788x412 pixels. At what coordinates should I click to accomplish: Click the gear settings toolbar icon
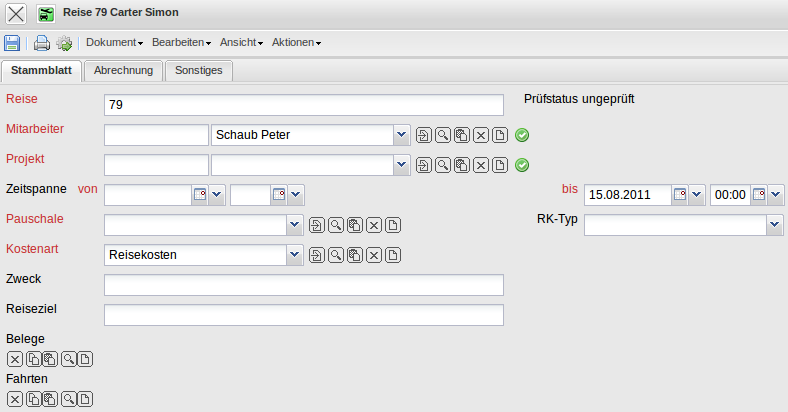pos(64,43)
